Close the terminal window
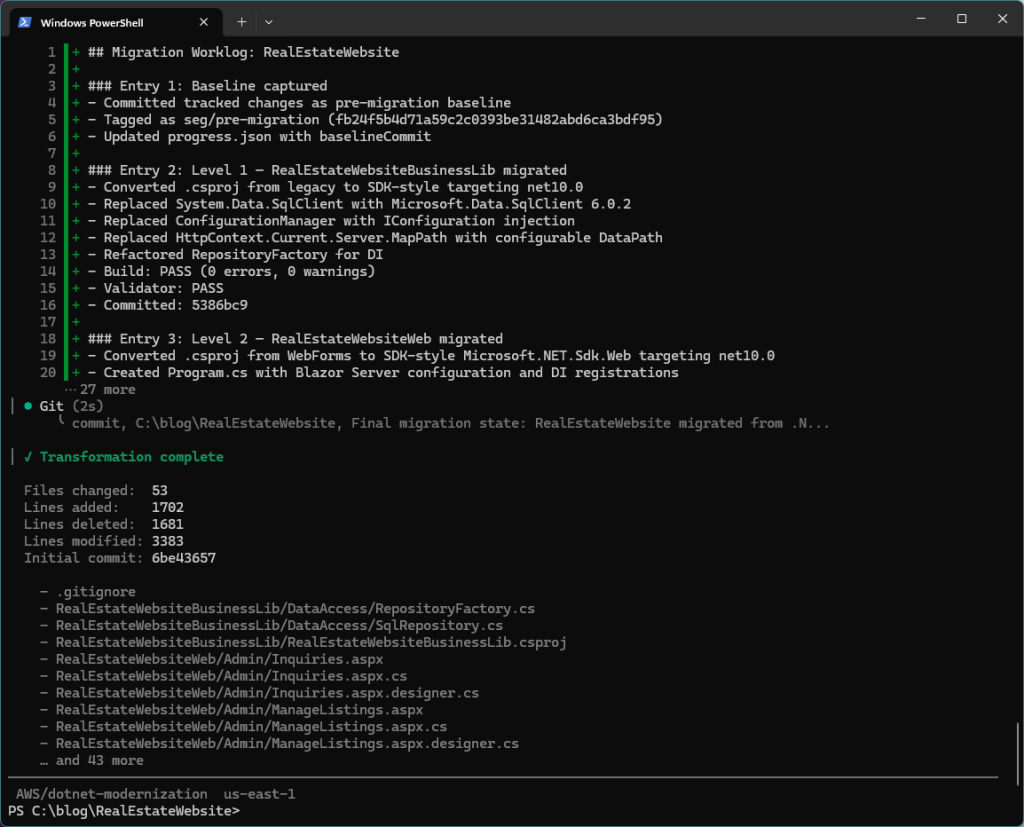The width and height of the screenshot is (1024, 827). tap(1002, 19)
